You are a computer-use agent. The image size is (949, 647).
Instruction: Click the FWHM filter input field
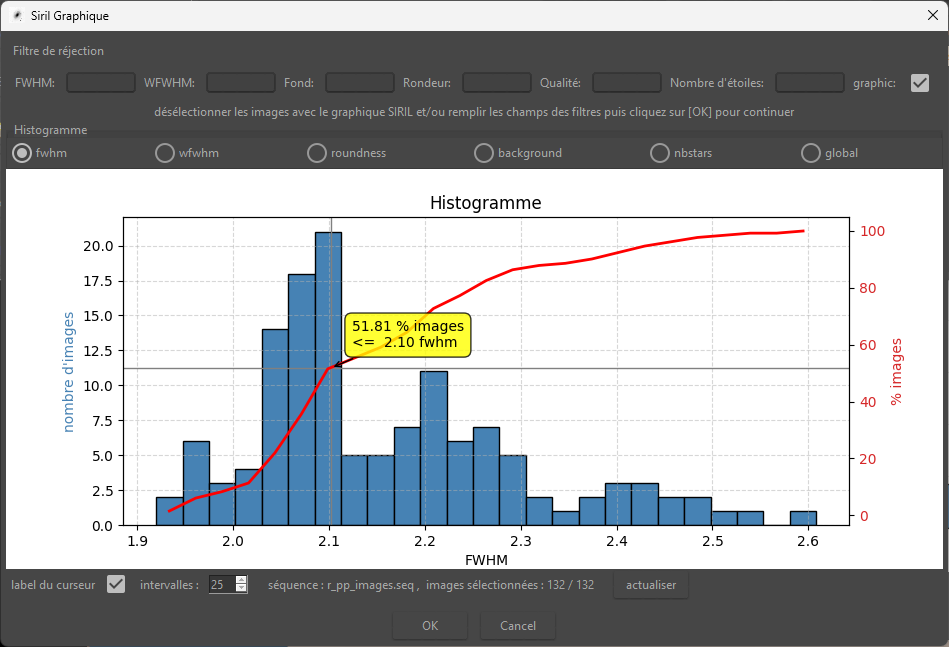click(x=100, y=82)
